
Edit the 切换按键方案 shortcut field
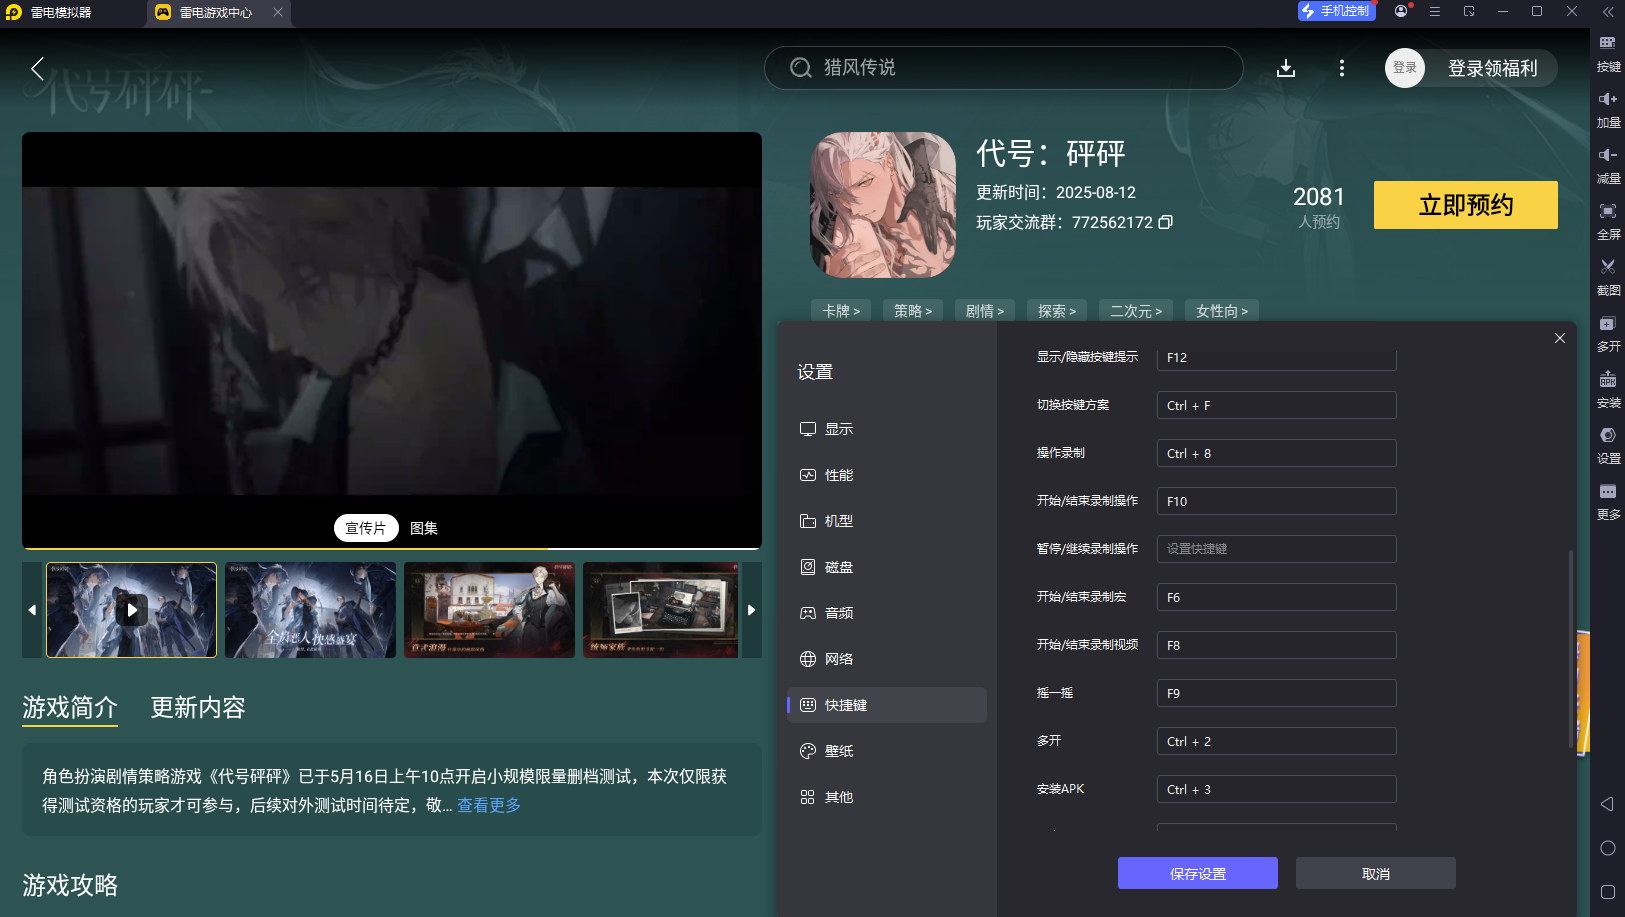[x=1276, y=405]
